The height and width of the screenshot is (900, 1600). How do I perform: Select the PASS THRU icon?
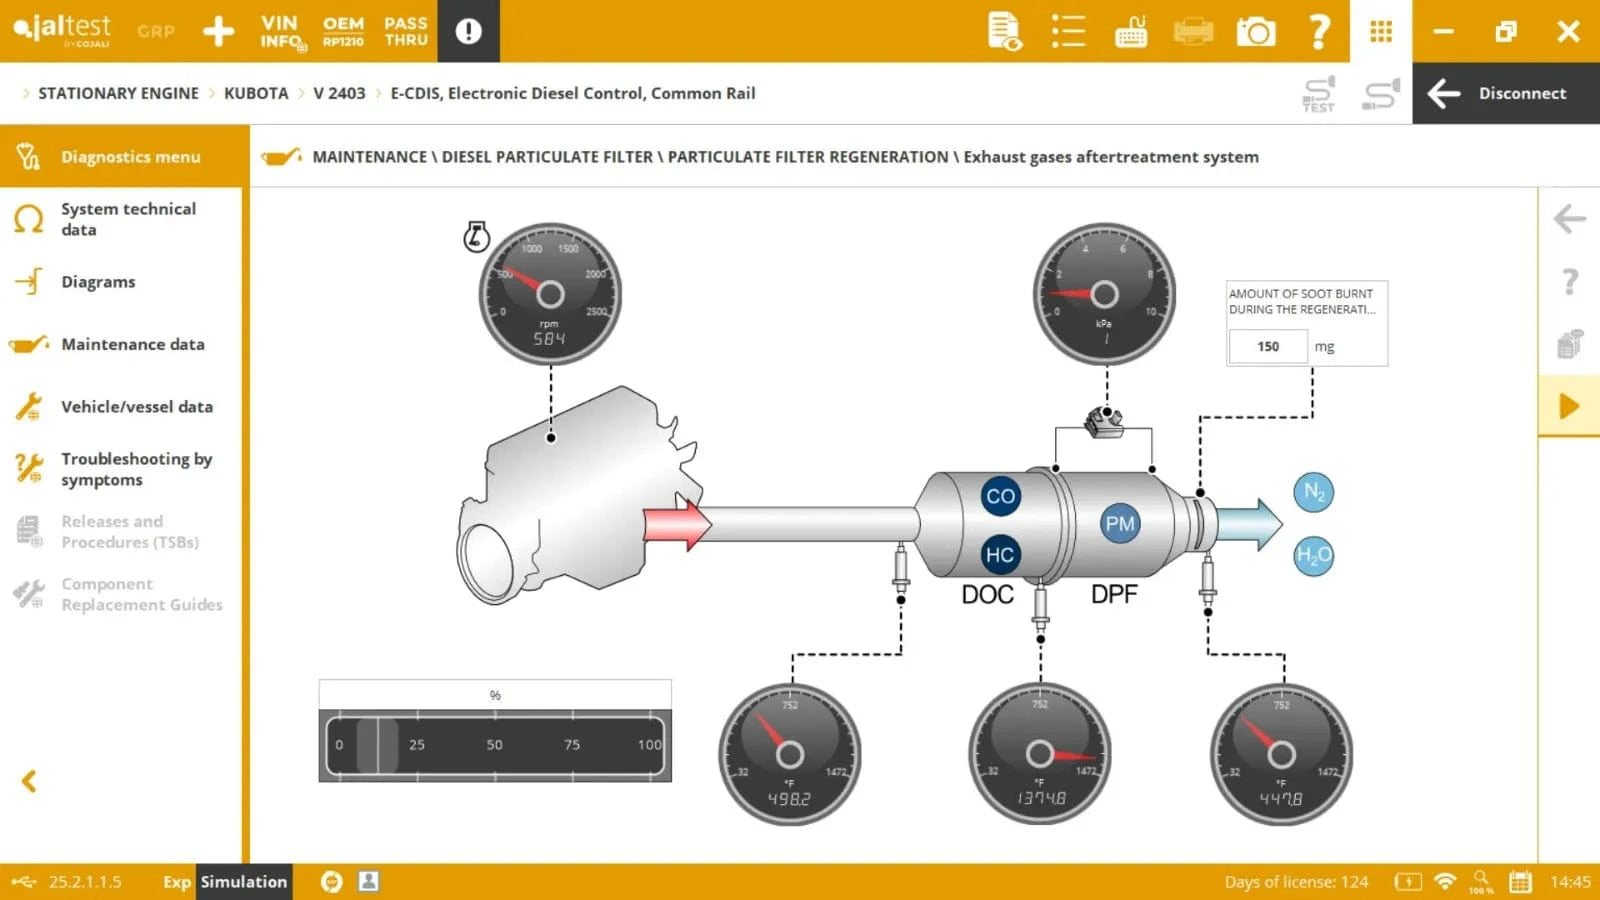(x=406, y=32)
